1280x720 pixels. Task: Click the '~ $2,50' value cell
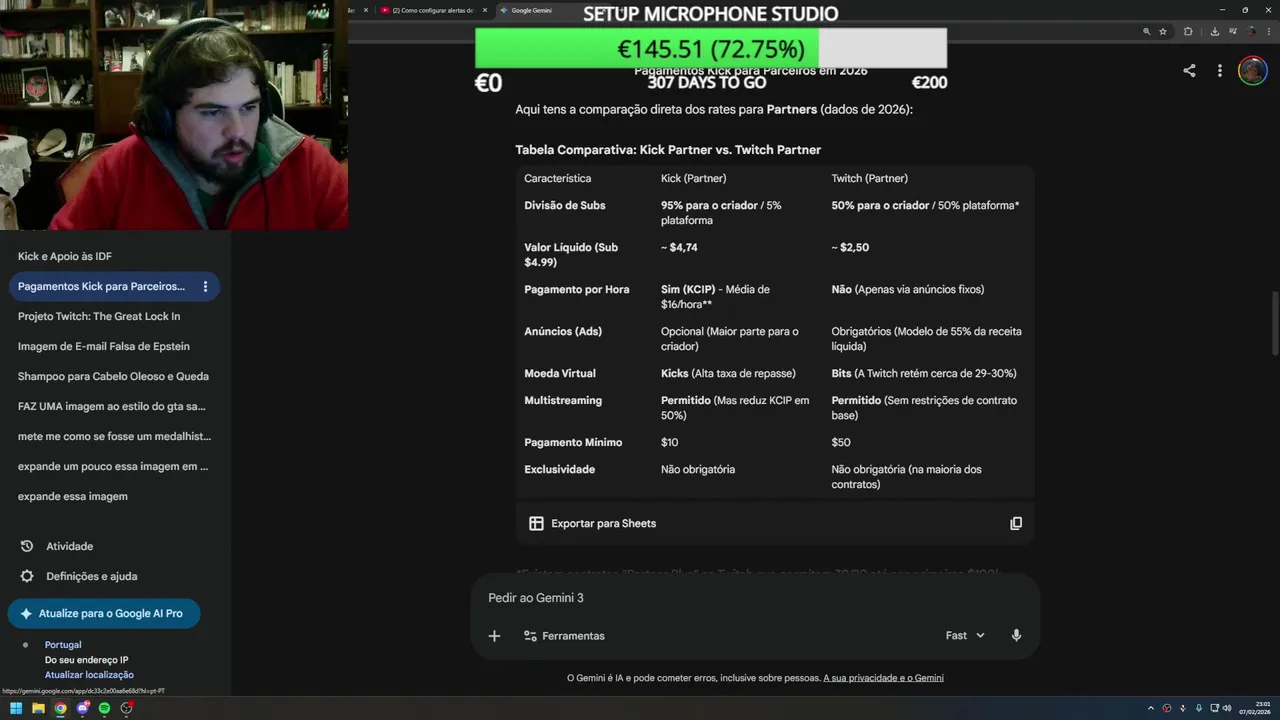(x=850, y=247)
